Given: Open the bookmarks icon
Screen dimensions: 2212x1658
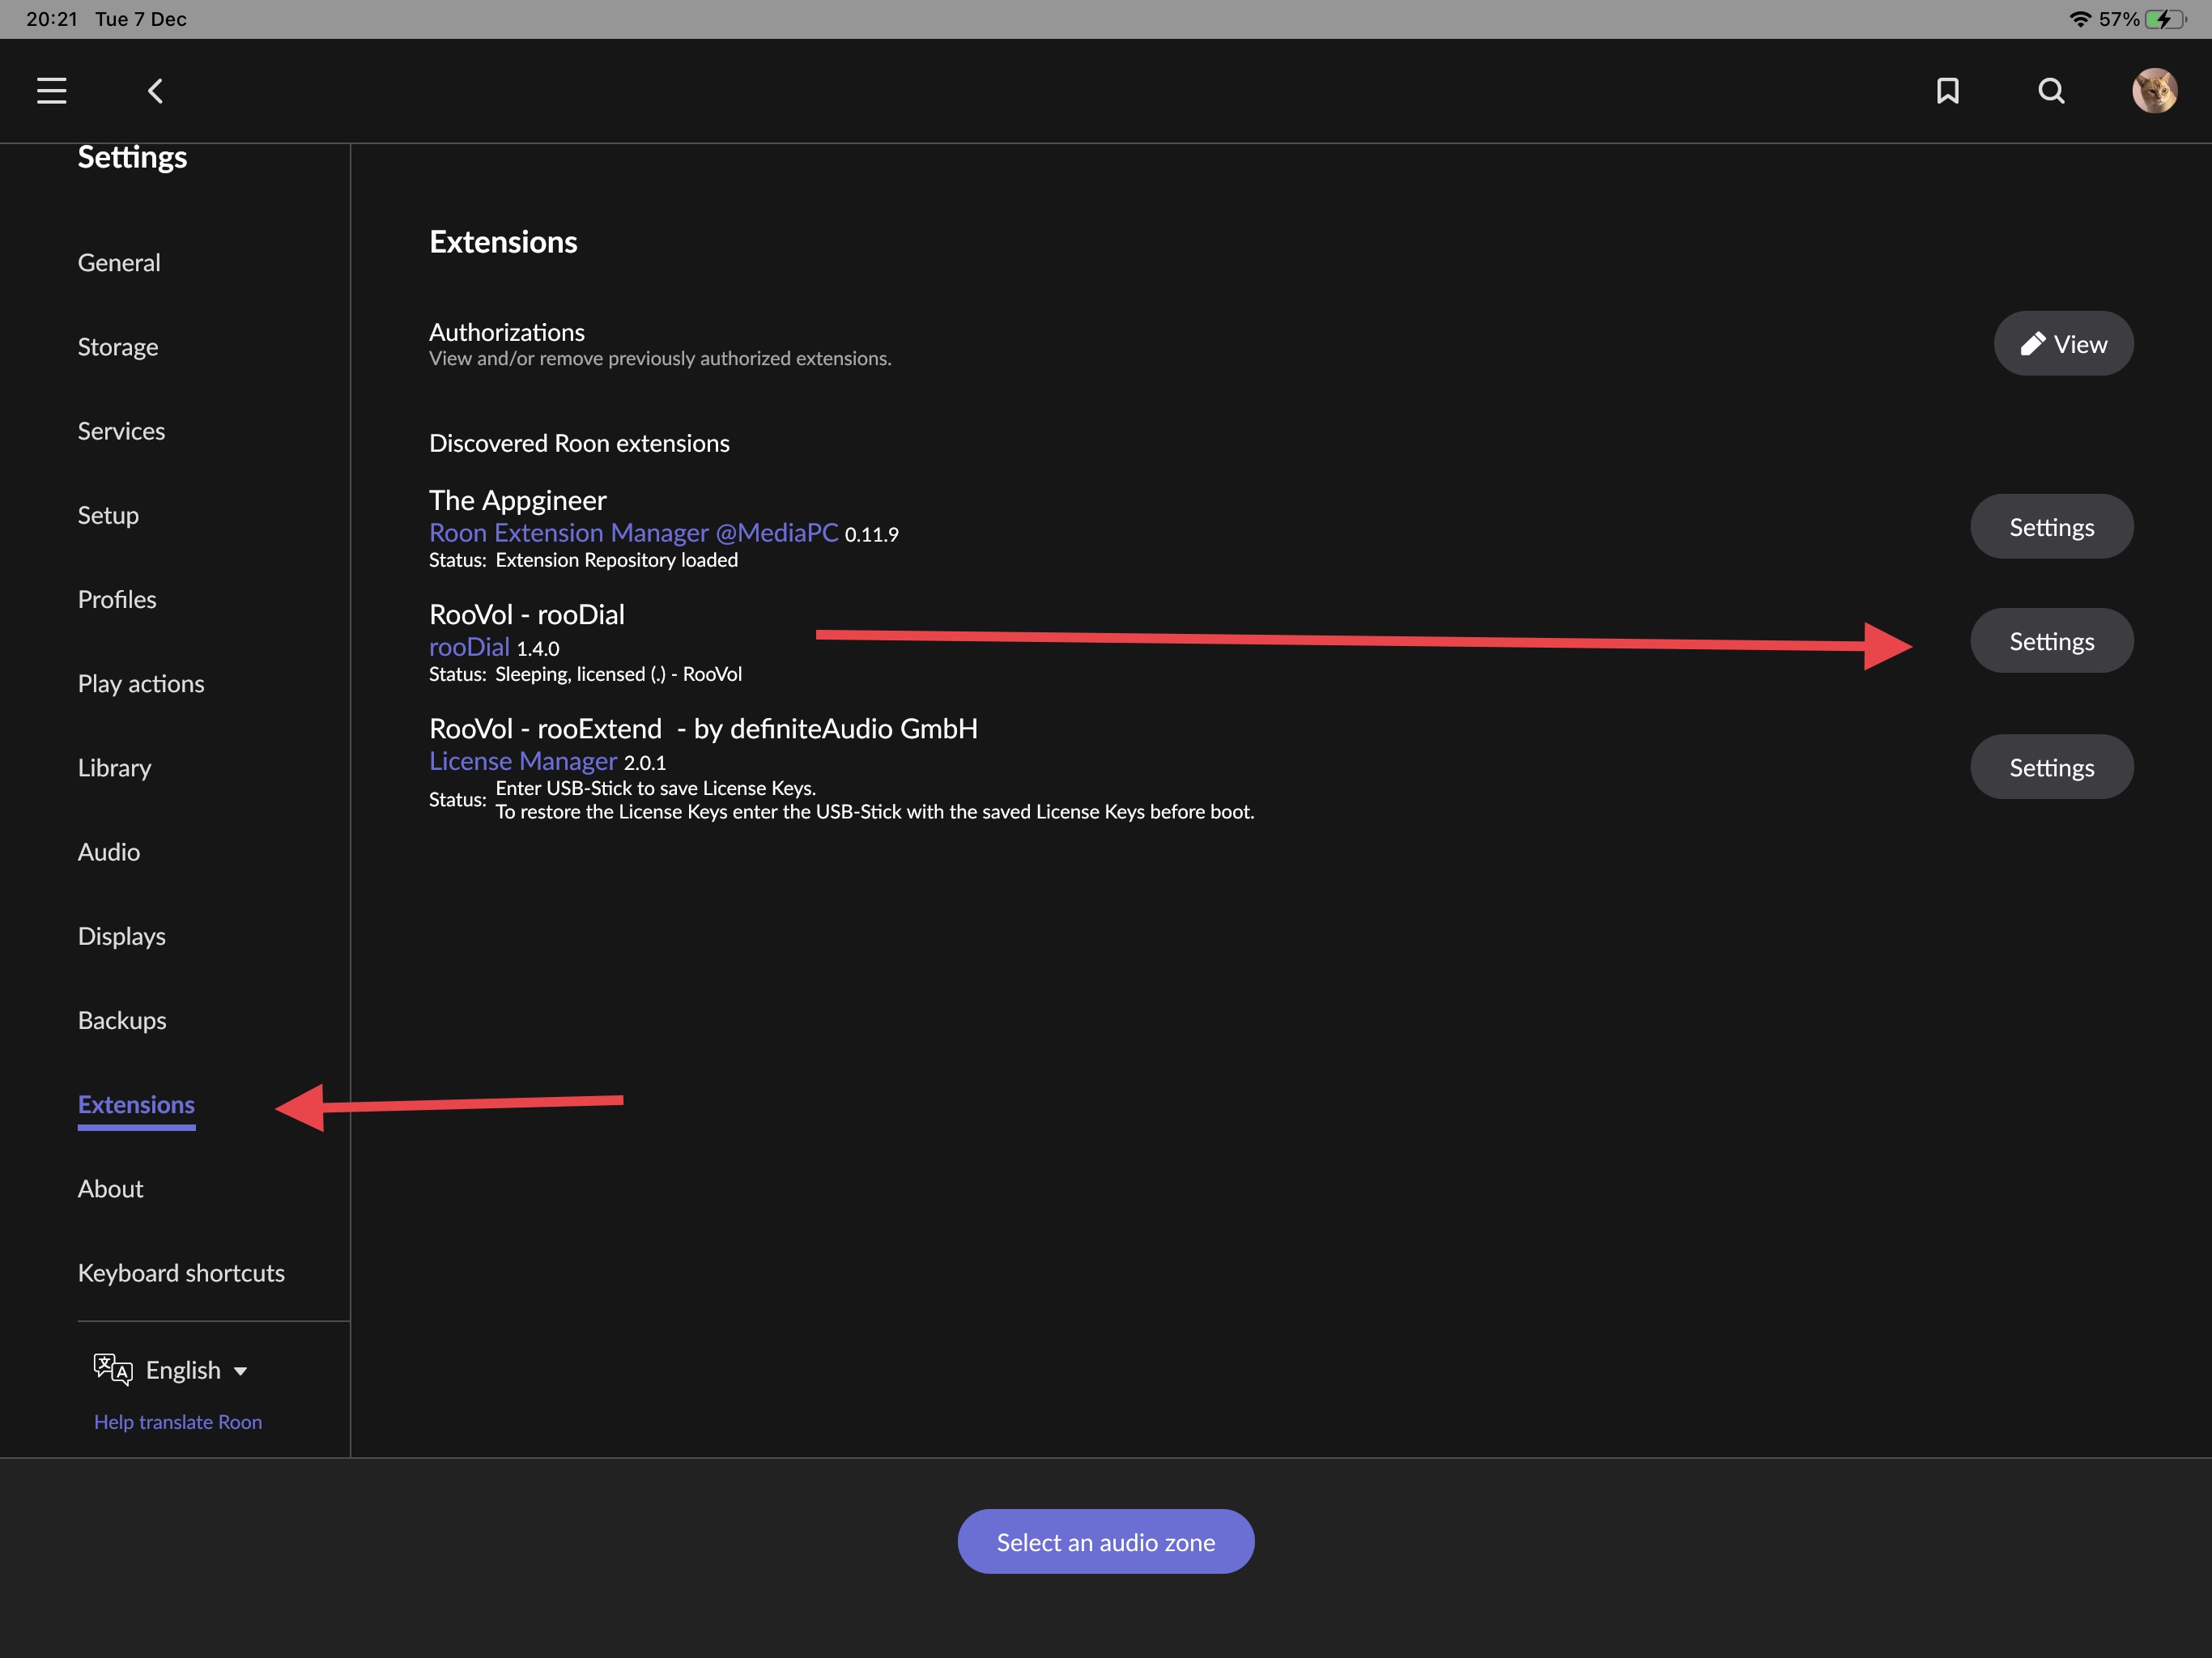Looking at the screenshot, I should [1947, 91].
